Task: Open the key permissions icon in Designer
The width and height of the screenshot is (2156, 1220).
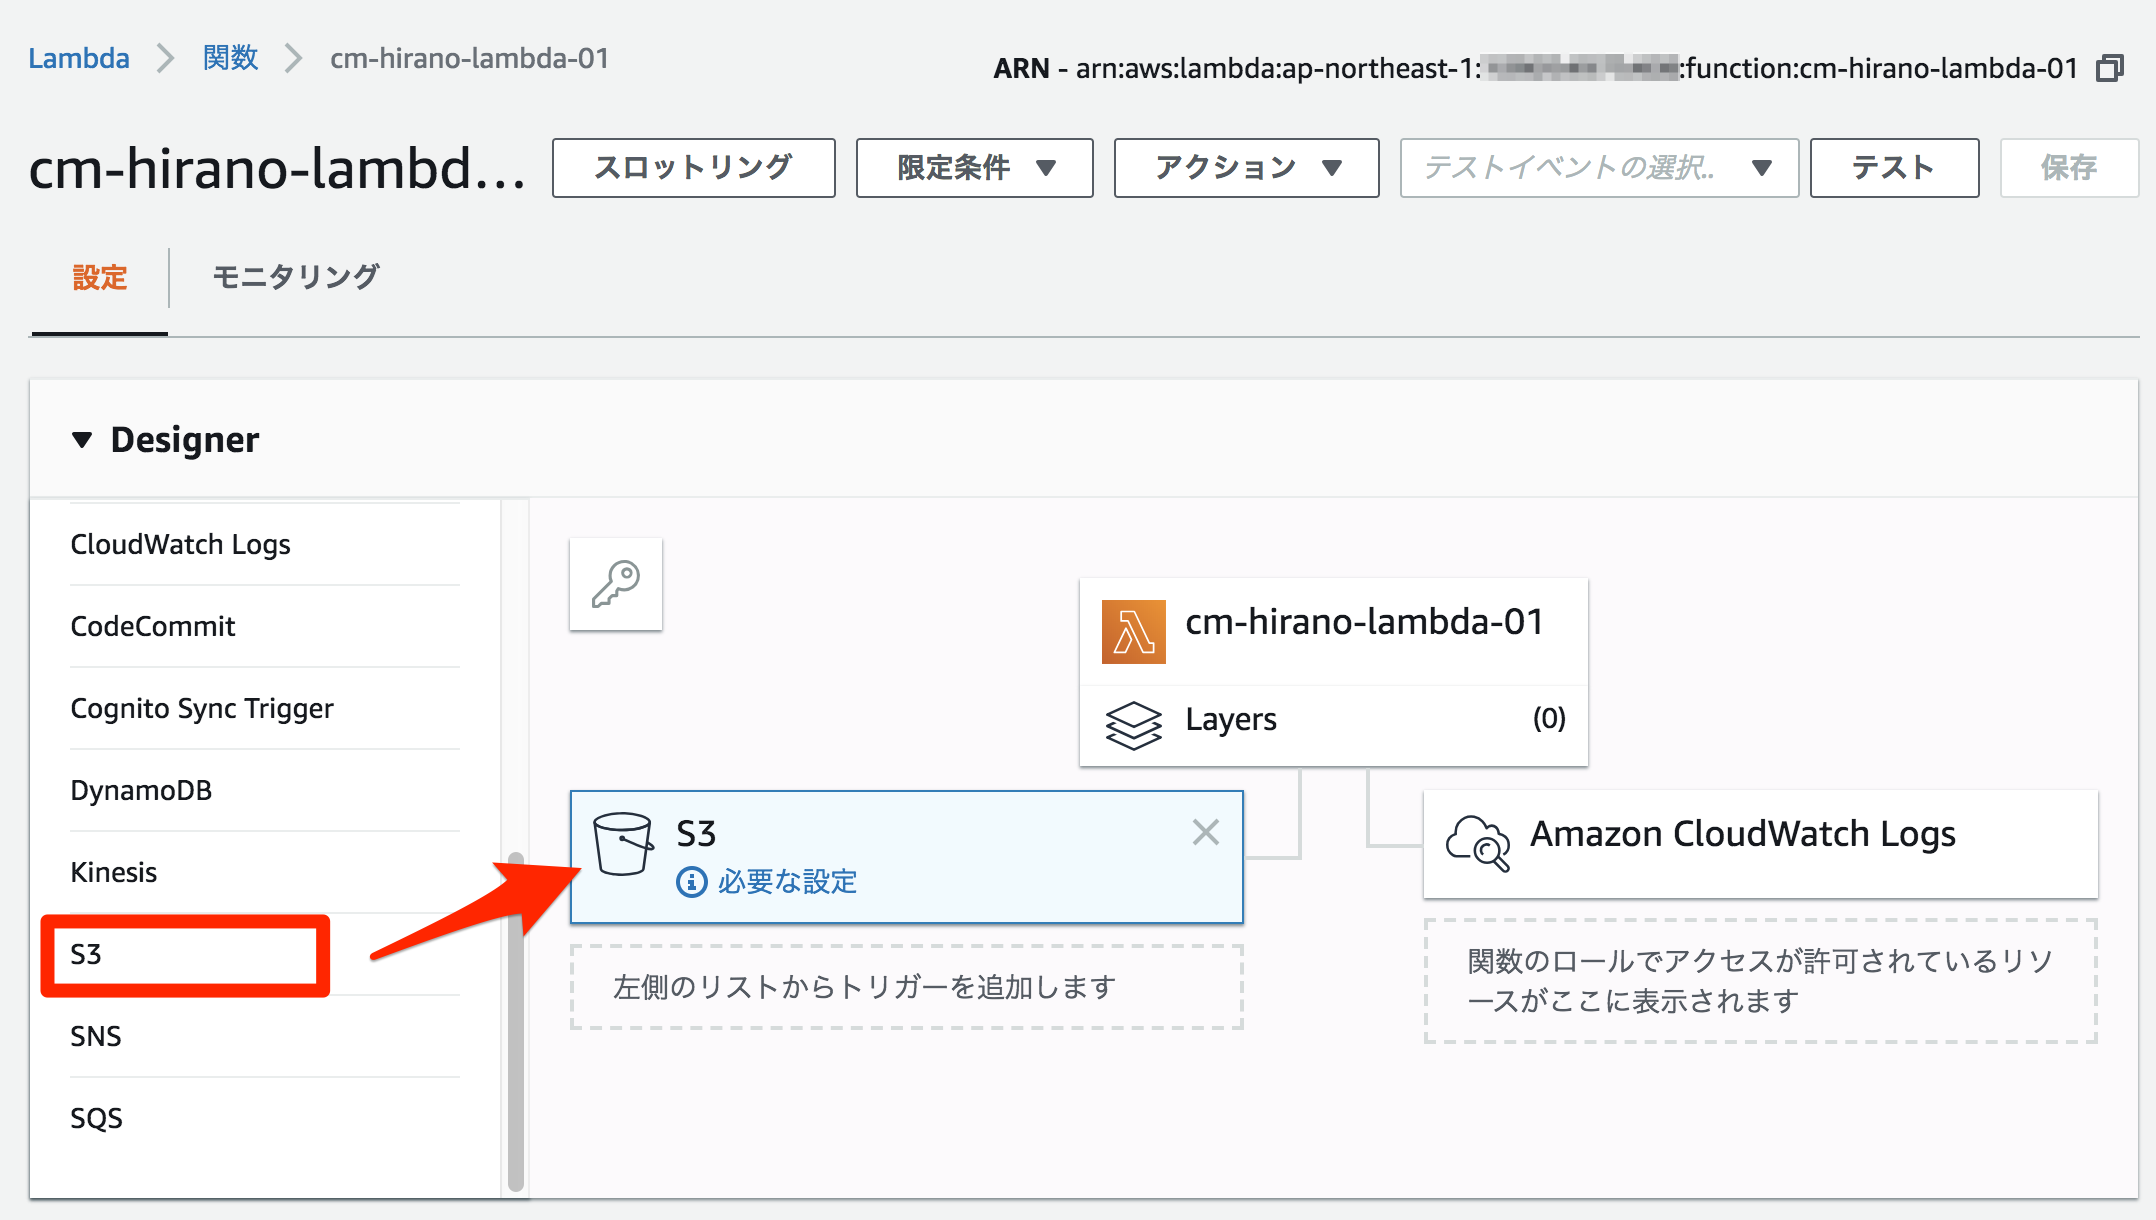Action: click(616, 584)
